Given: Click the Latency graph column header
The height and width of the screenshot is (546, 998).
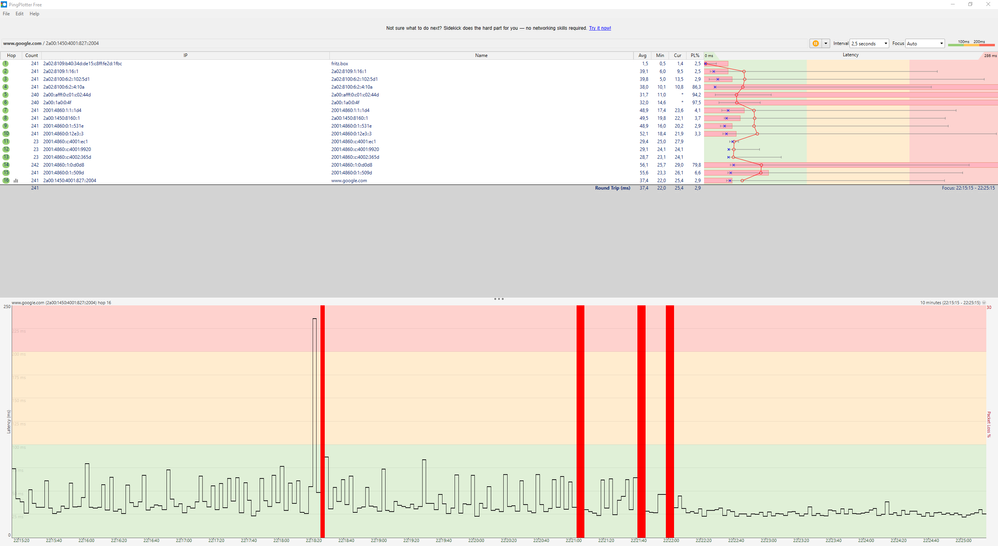Looking at the screenshot, I should pos(850,55).
